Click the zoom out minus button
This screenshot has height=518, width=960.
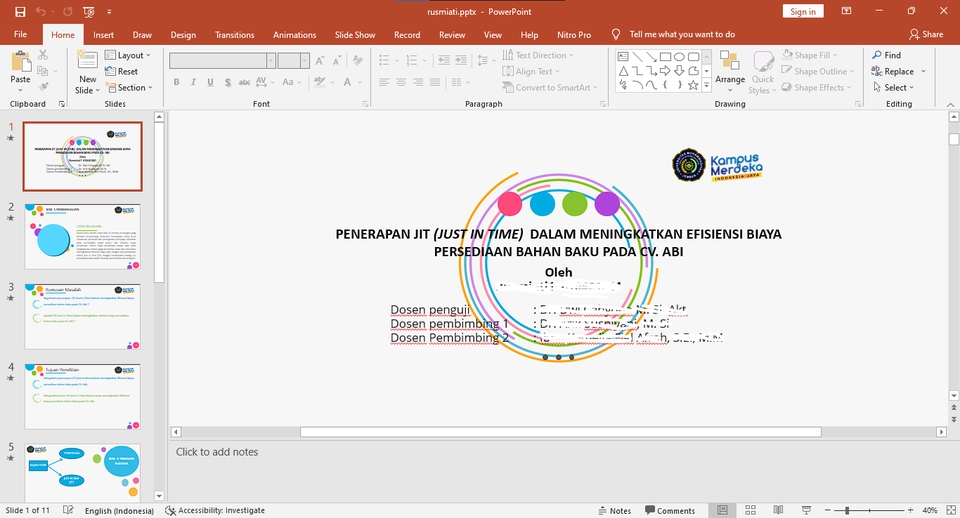click(828, 510)
